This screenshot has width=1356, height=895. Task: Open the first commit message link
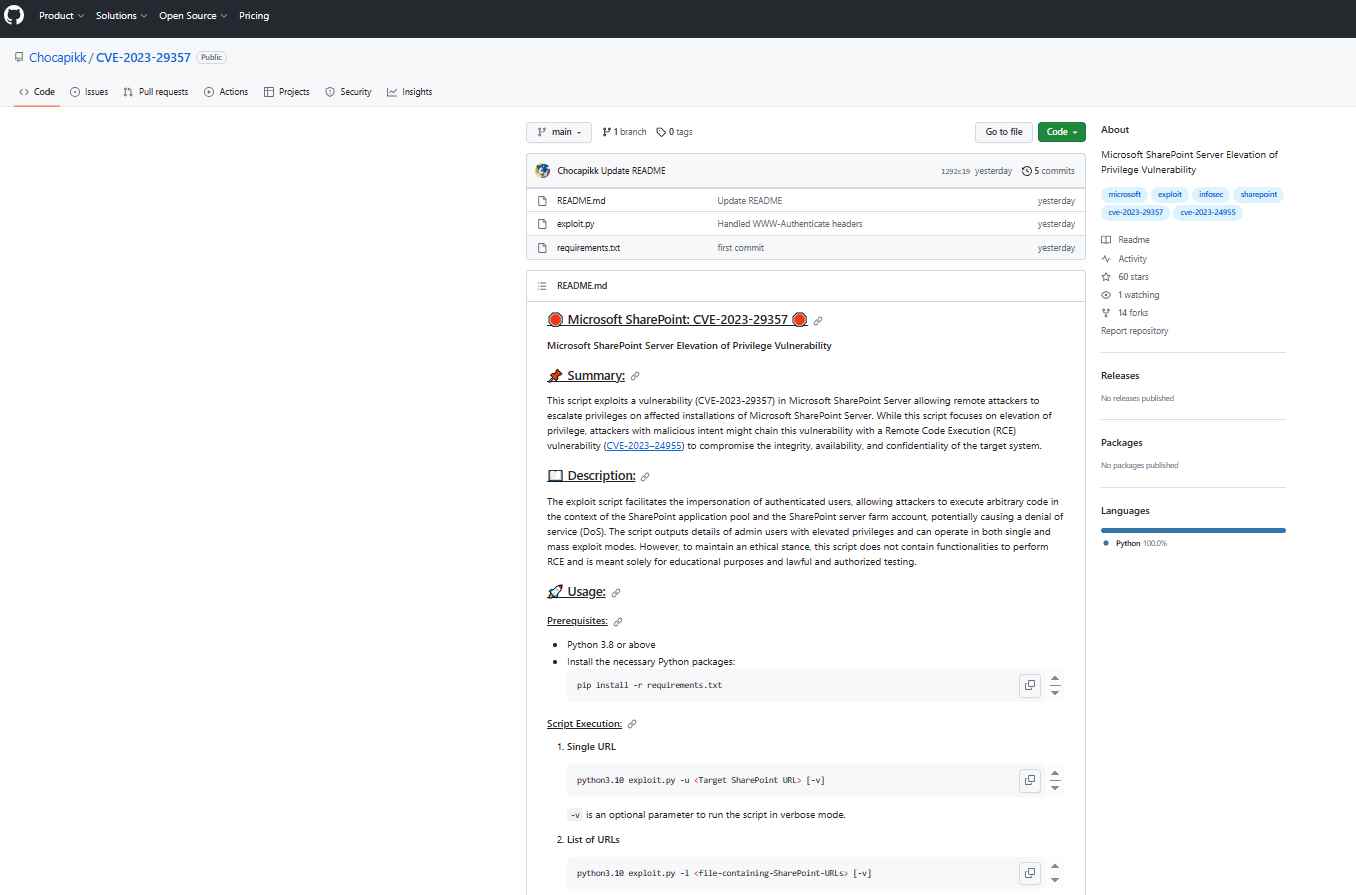[x=740, y=248]
